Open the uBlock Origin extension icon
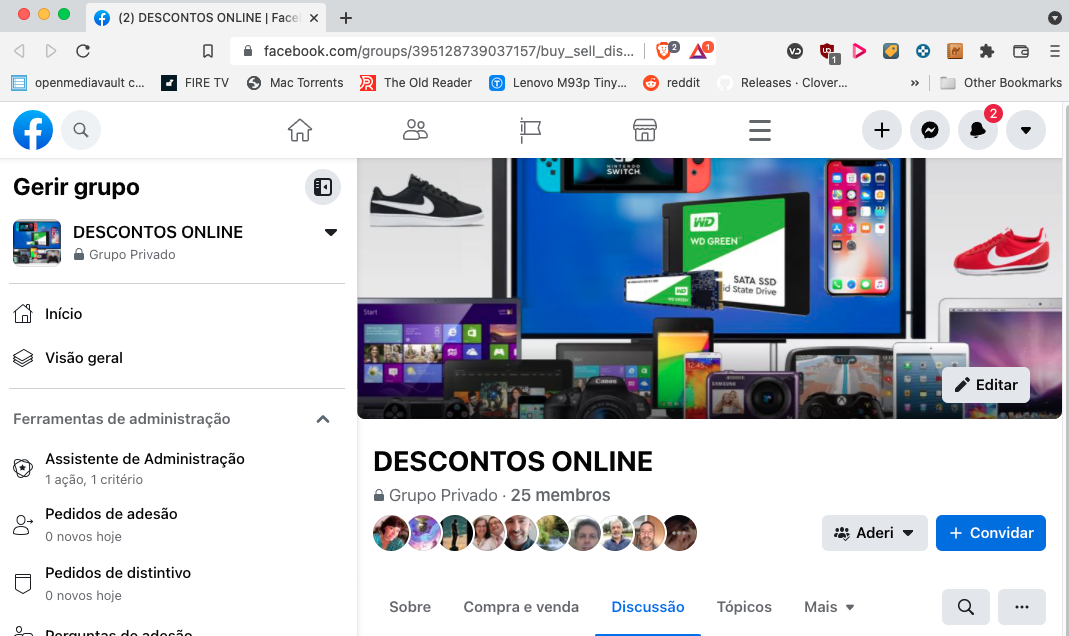 828,52
